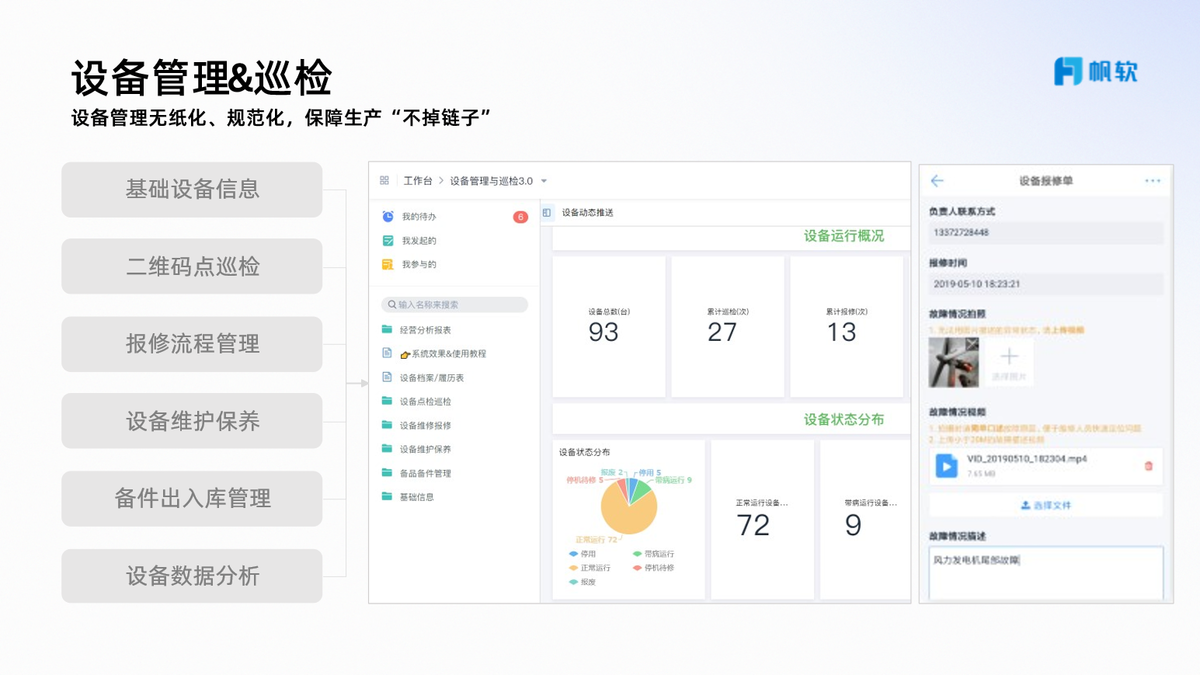Select the 设备动态推送 tab

point(588,213)
